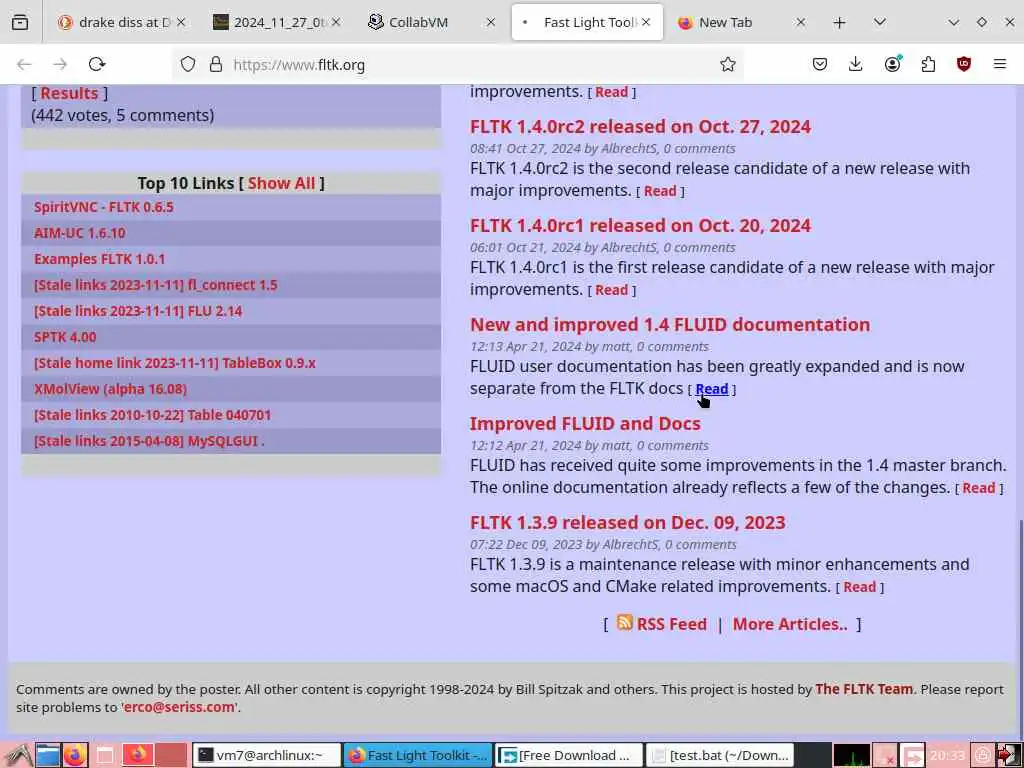The image size is (1024, 768).
Task: Open the Firefox hamburger menu
Action: (1000, 64)
